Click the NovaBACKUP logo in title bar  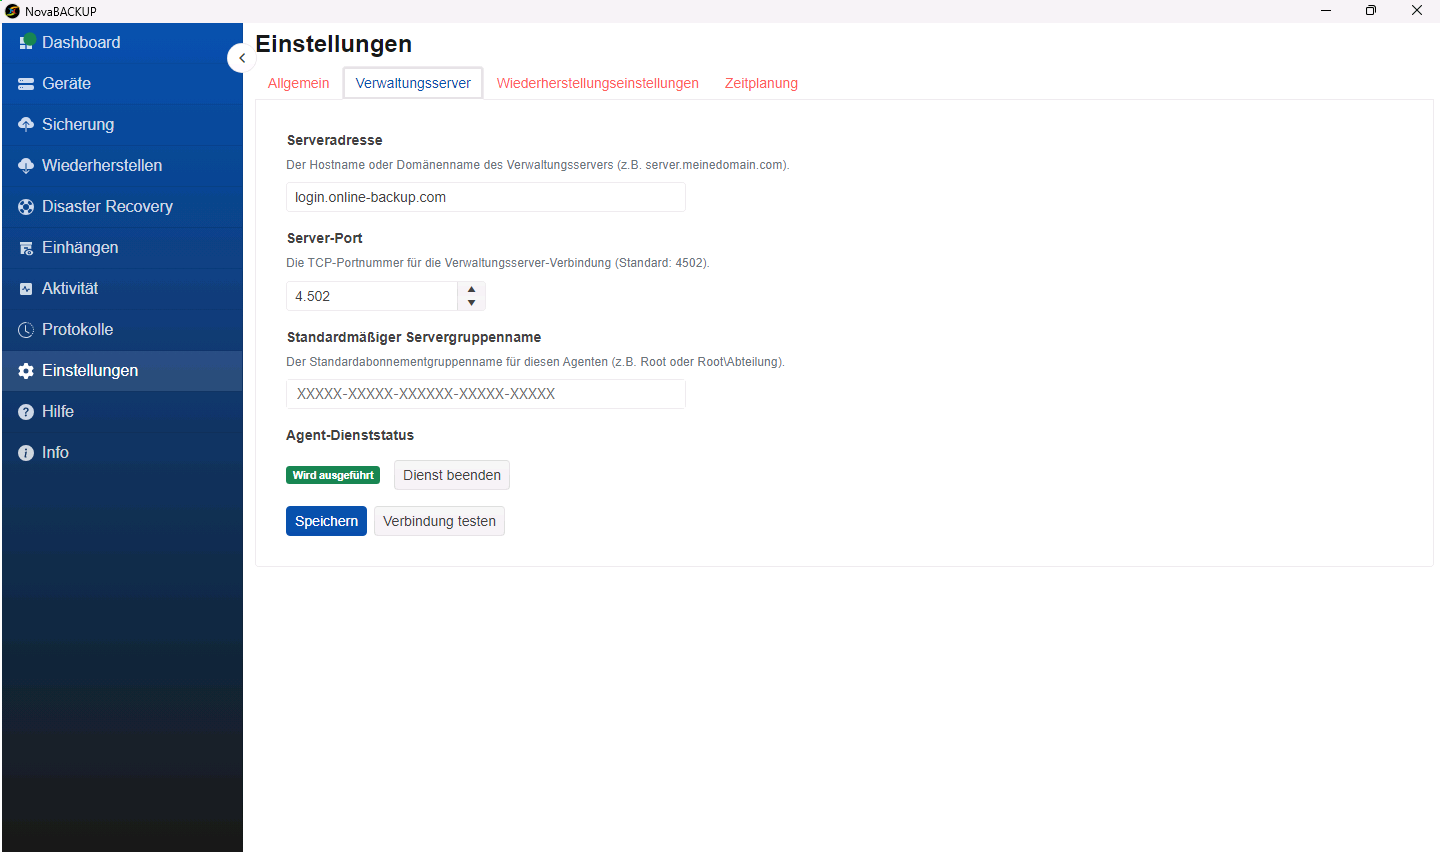(12, 11)
